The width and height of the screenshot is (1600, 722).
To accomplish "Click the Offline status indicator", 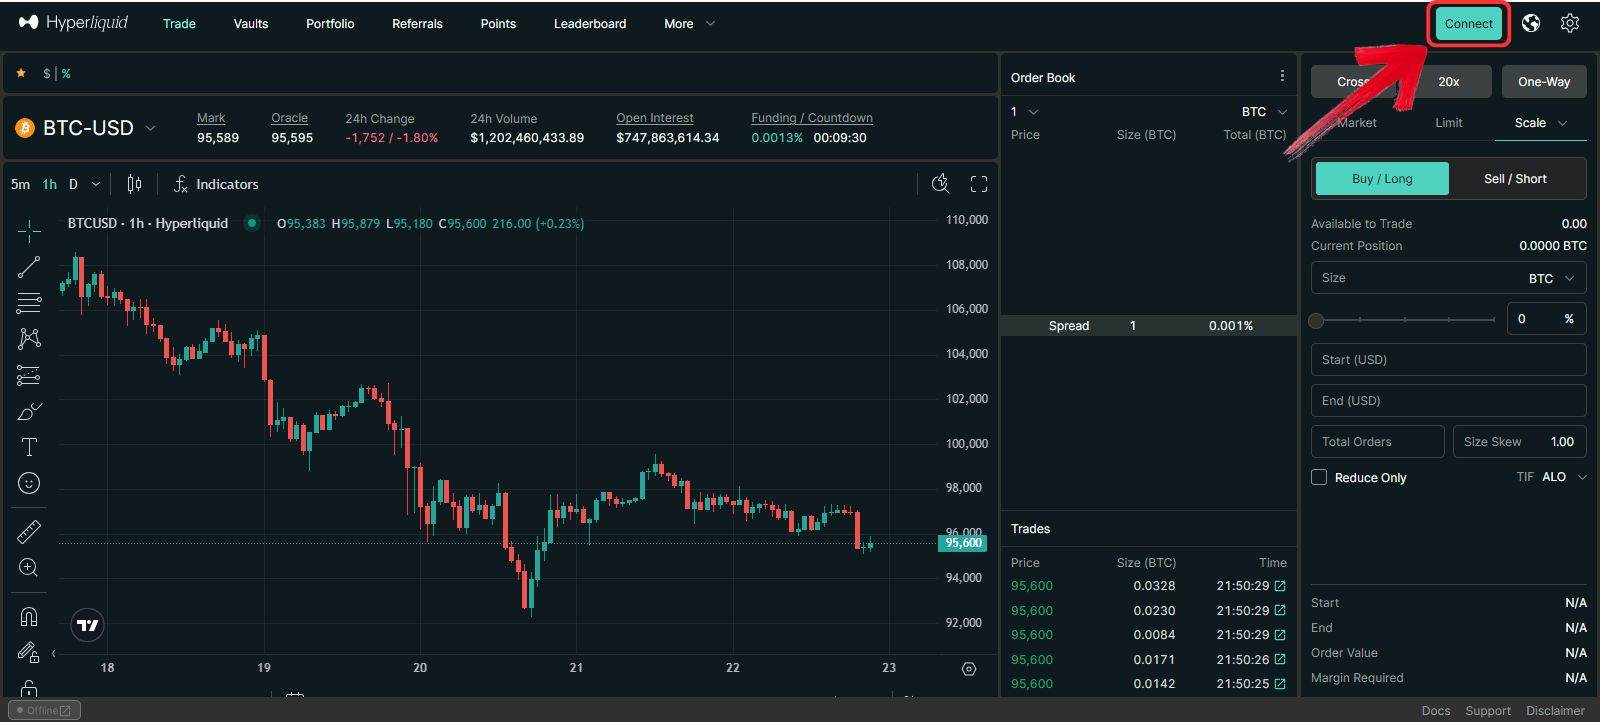I will 43,710.
